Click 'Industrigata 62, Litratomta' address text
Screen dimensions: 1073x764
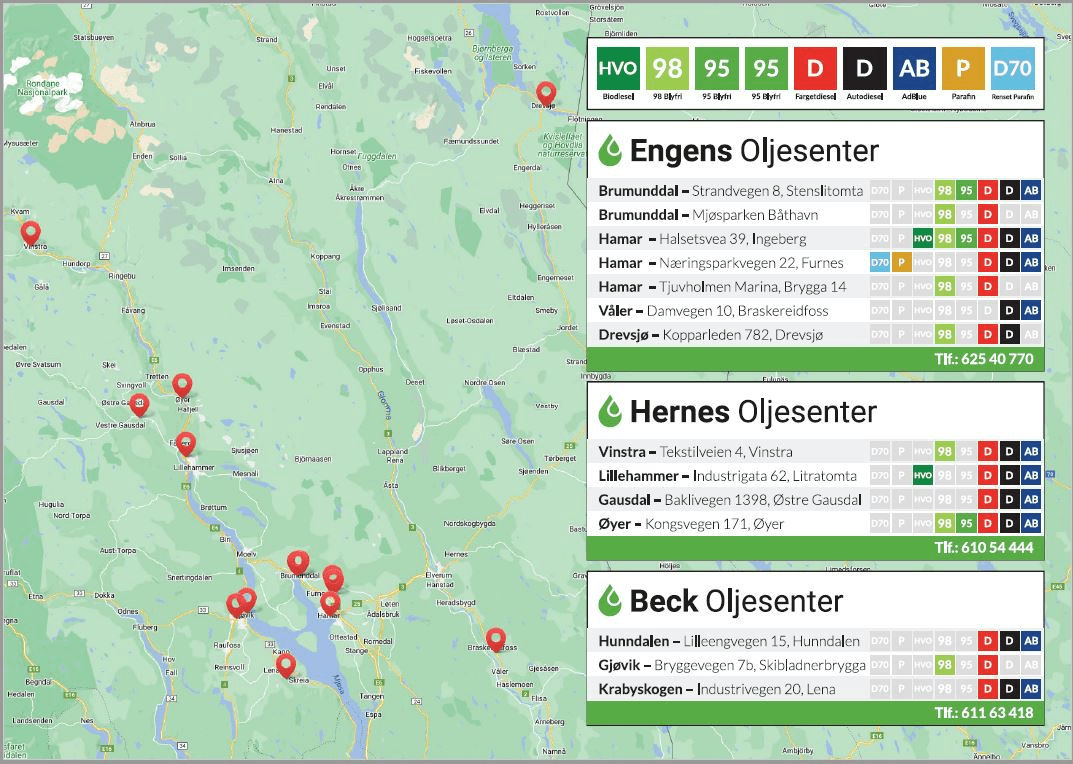(775, 476)
